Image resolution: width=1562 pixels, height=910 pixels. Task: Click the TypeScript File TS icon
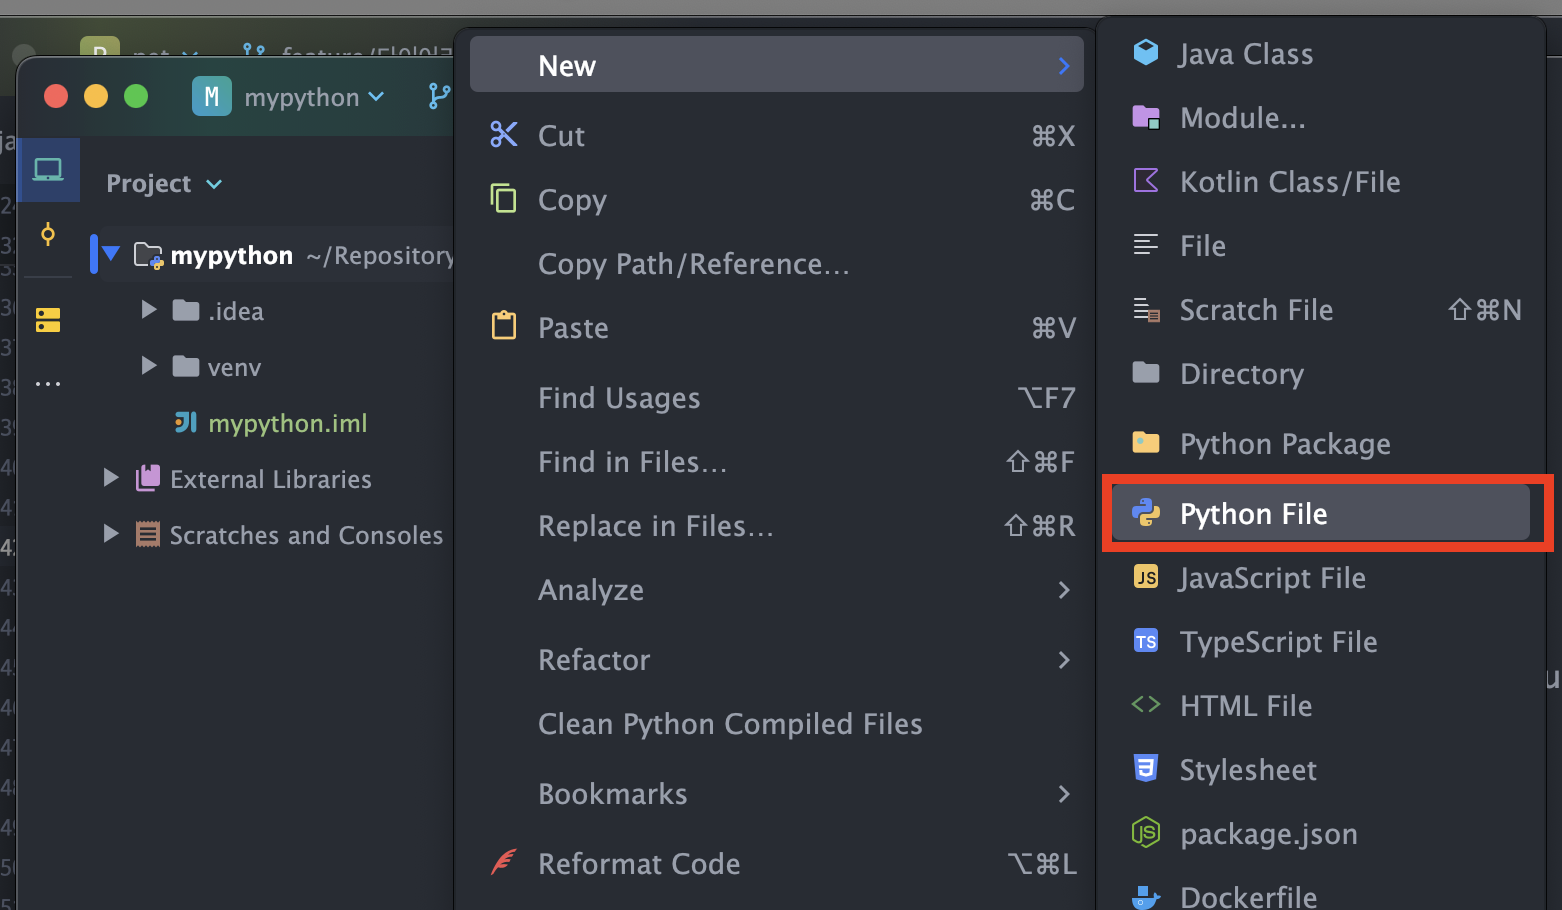(x=1146, y=641)
